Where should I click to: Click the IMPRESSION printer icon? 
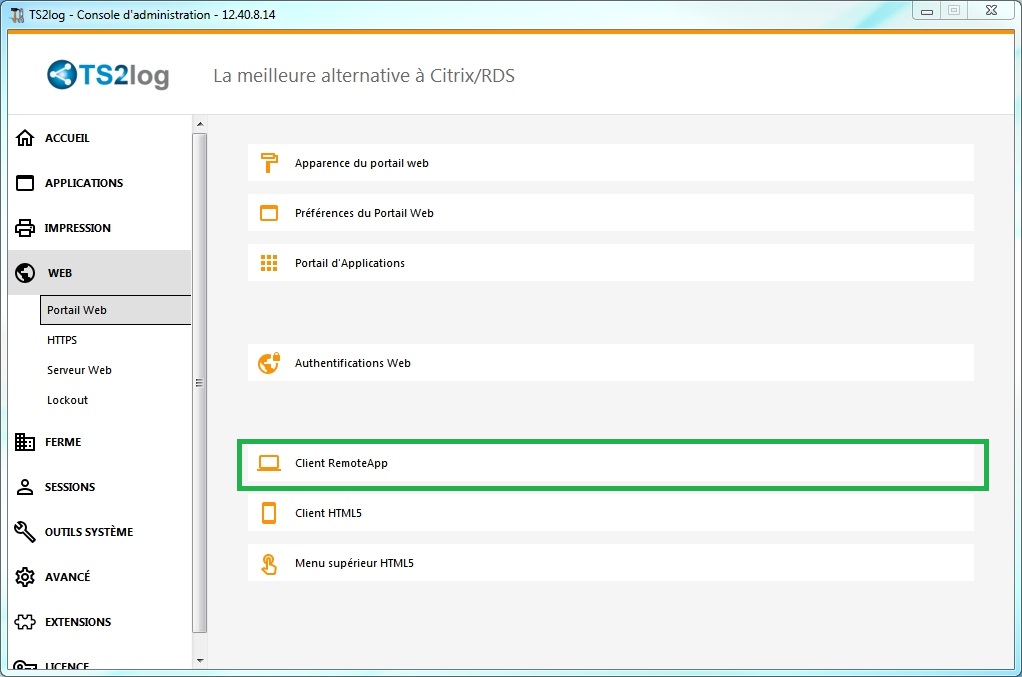pos(25,228)
